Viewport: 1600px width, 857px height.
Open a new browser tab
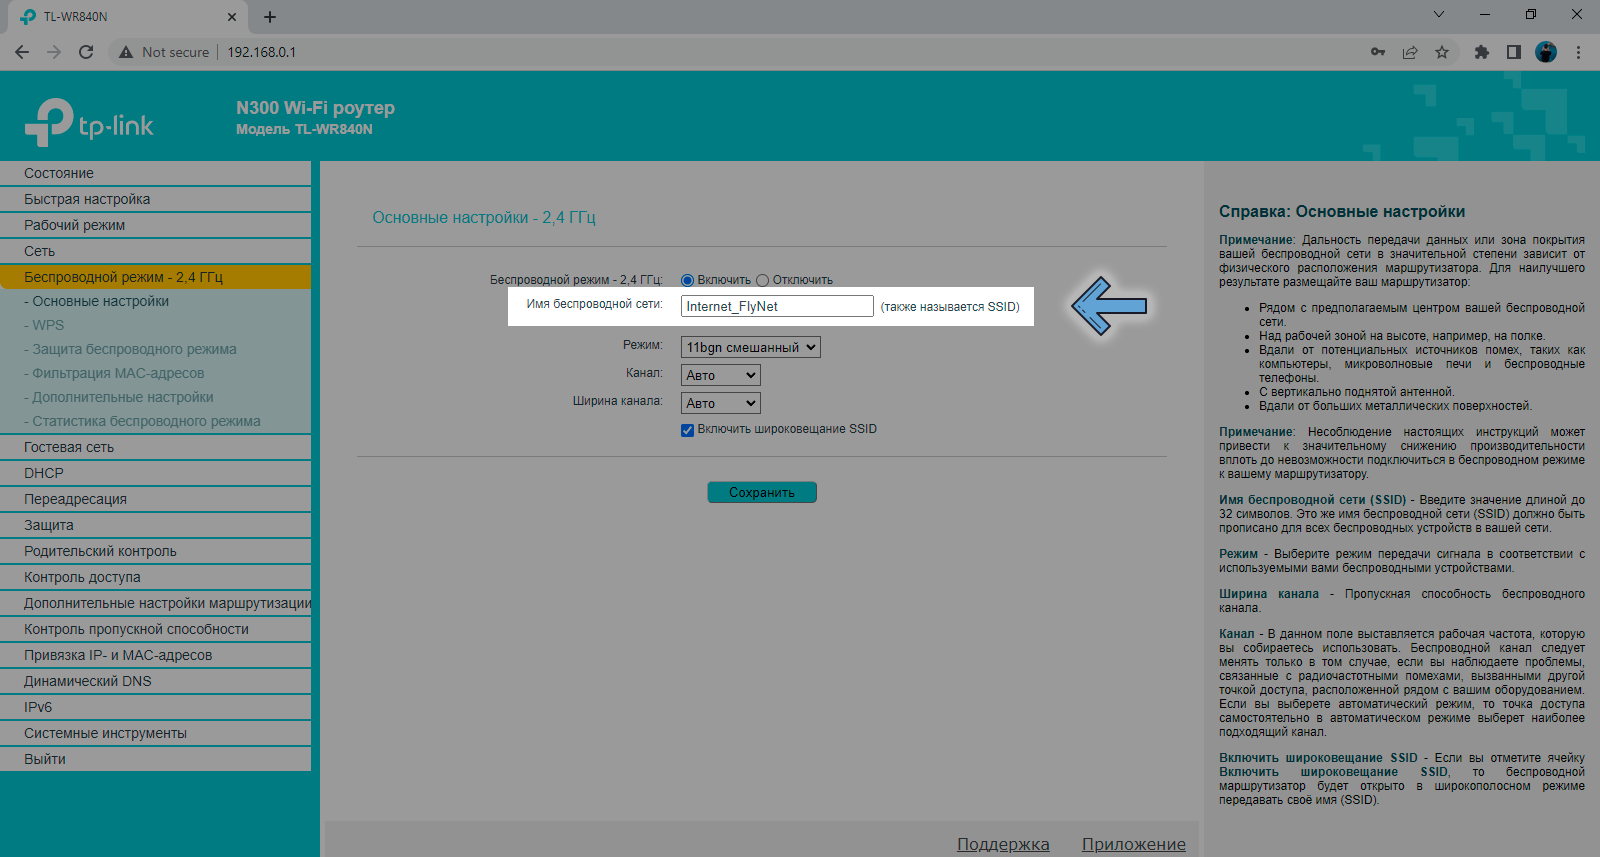click(x=270, y=17)
